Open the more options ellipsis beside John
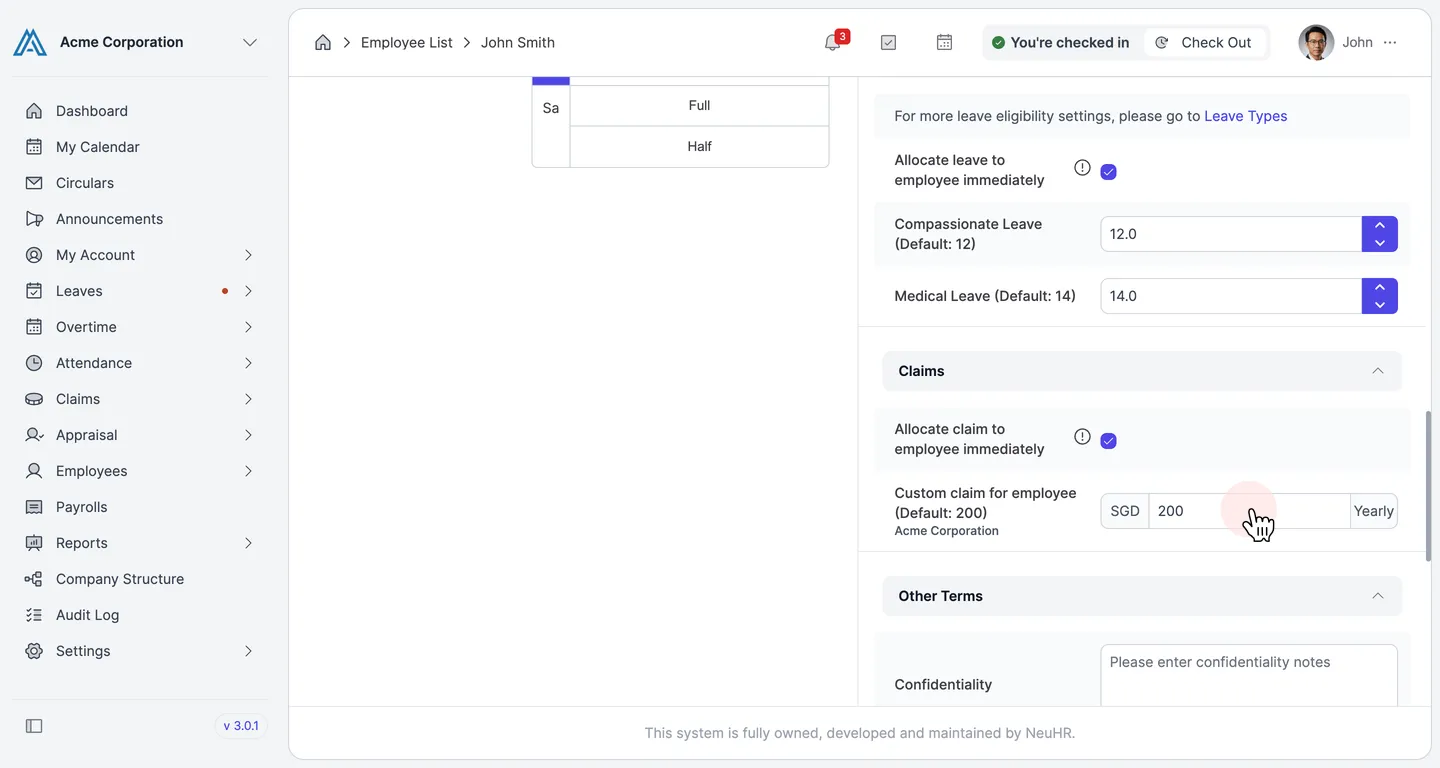The height and width of the screenshot is (768, 1440). point(1390,42)
